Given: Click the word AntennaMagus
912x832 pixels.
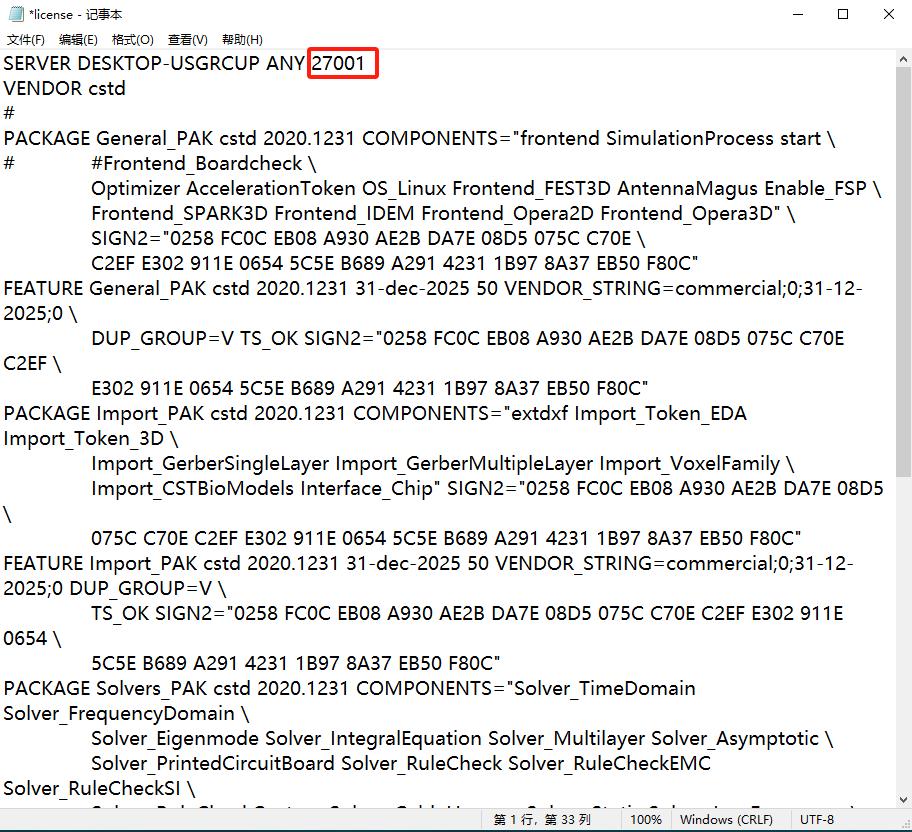Looking at the screenshot, I should (687, 189).
